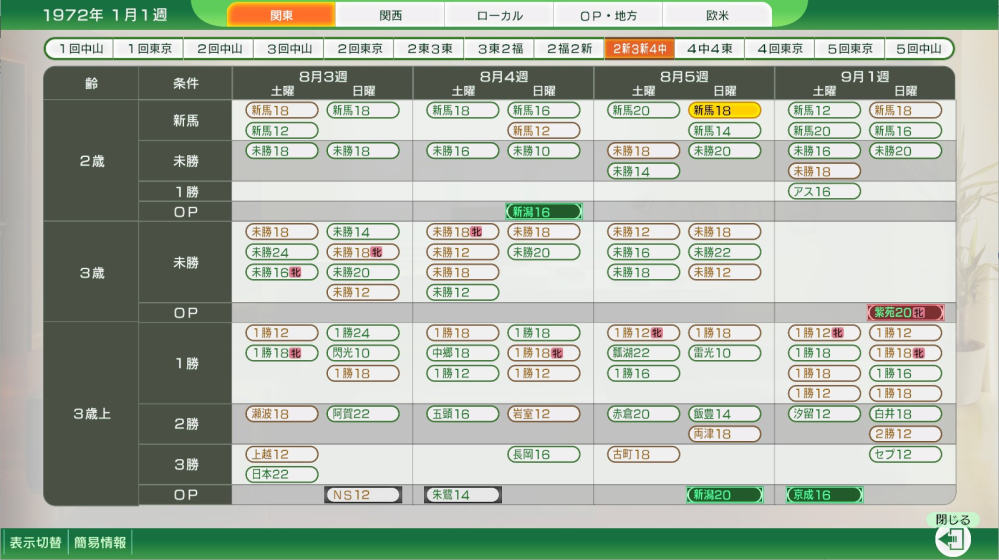Select the 新馬14 newcomer race
The height and width of the screenshot is (560, 999).
pos(724,131)
